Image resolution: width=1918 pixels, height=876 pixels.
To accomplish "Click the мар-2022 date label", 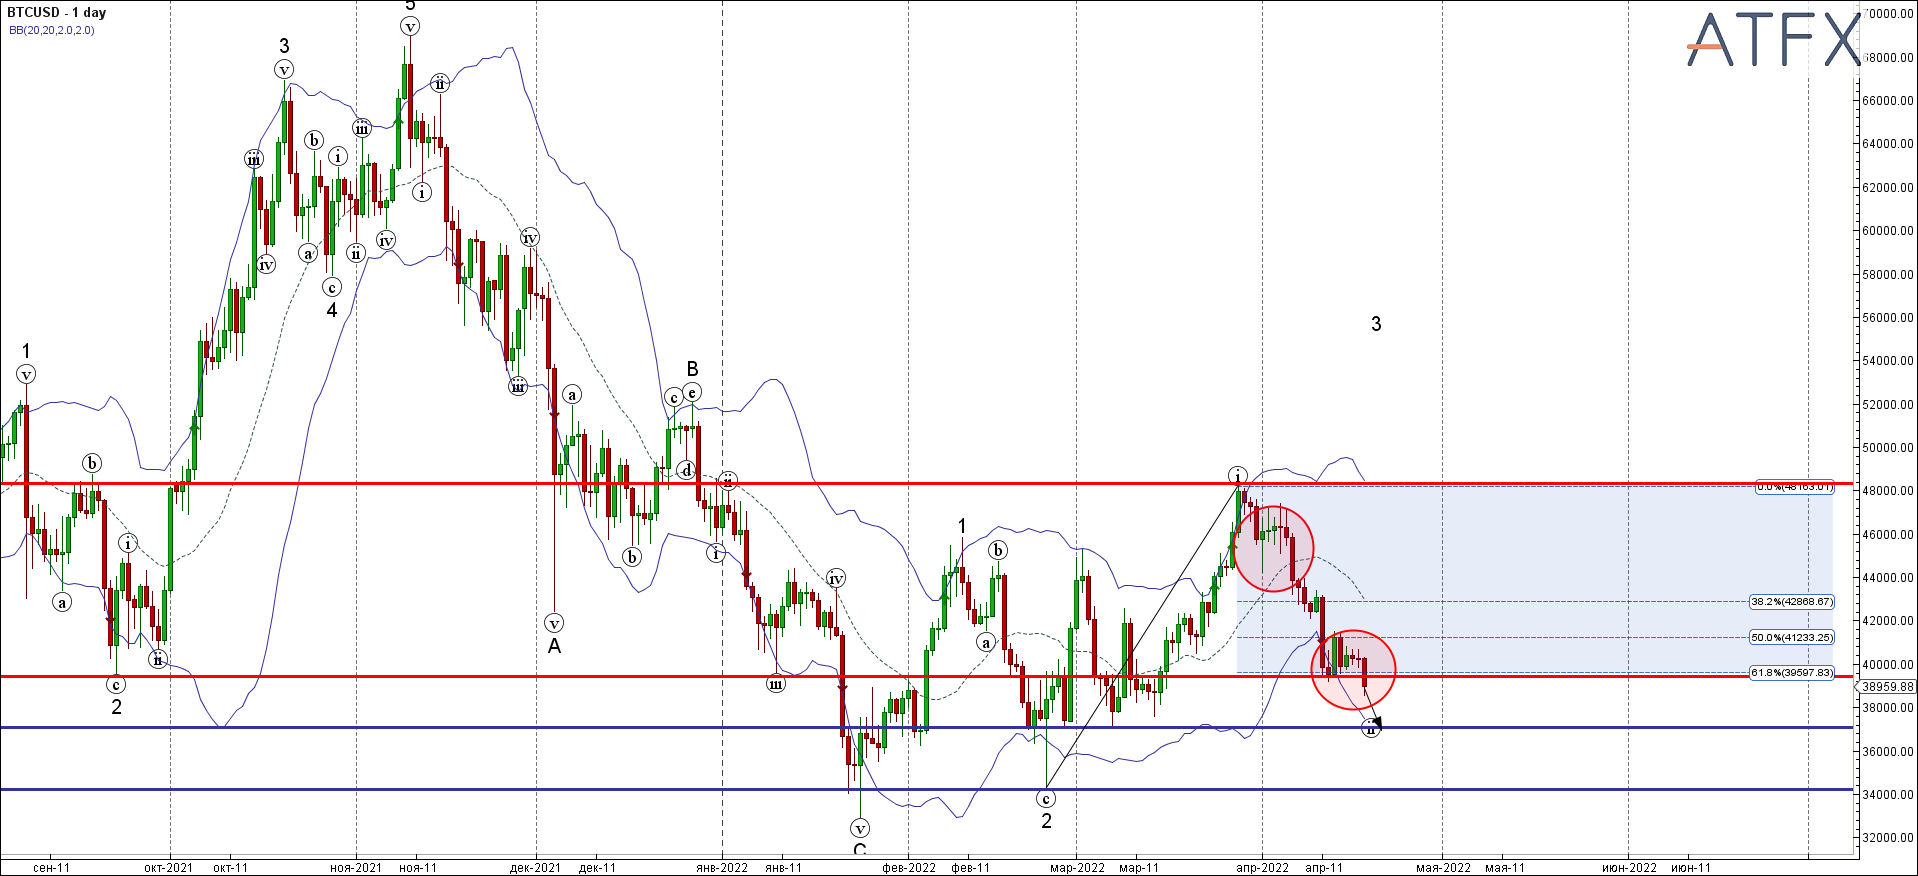I will click(x=1077, y=867).
